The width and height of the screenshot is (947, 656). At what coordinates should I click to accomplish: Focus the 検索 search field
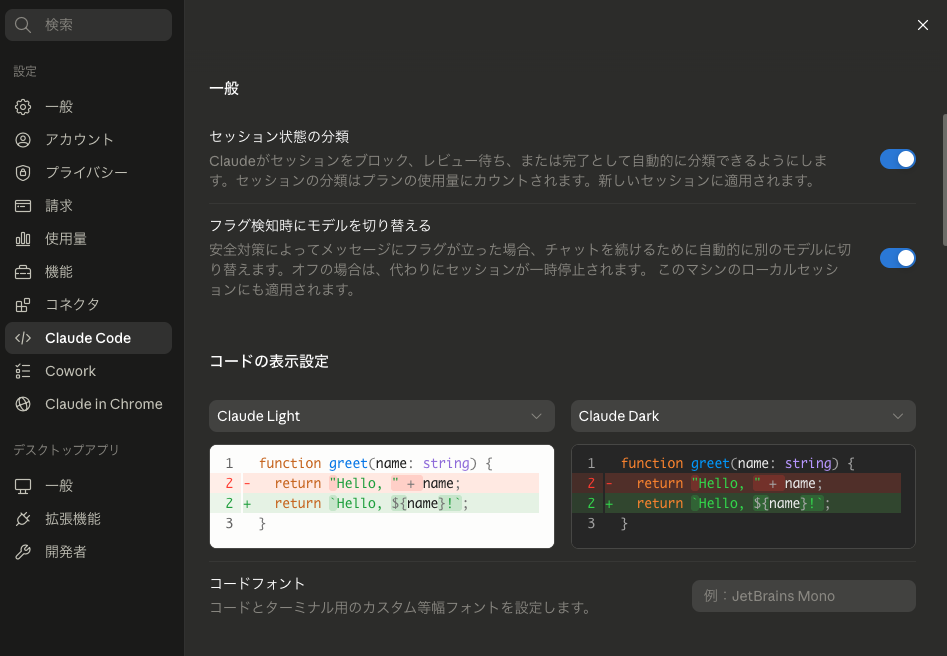[88, 25]
